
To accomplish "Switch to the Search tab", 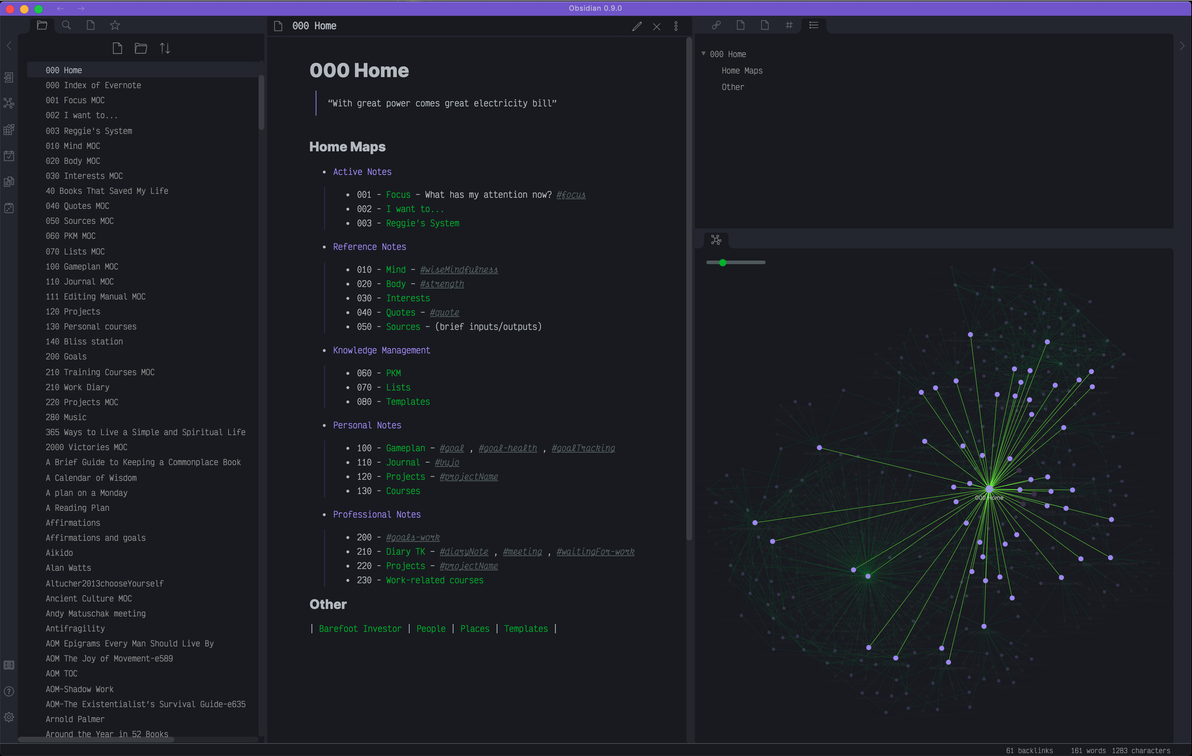I will [66, 25].
